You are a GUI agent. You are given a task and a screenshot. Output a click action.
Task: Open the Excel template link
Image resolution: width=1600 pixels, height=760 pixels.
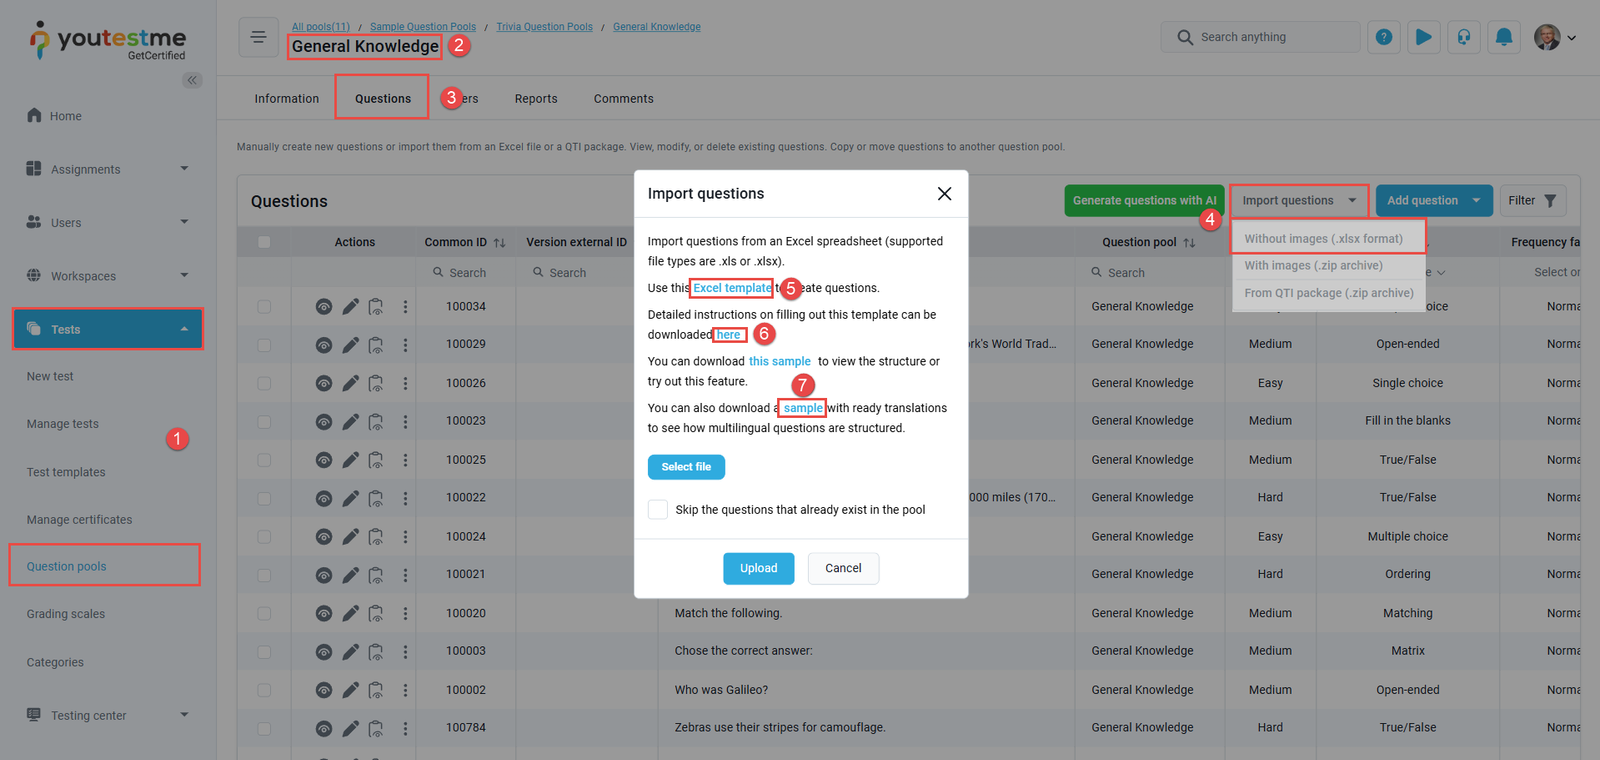732,288
